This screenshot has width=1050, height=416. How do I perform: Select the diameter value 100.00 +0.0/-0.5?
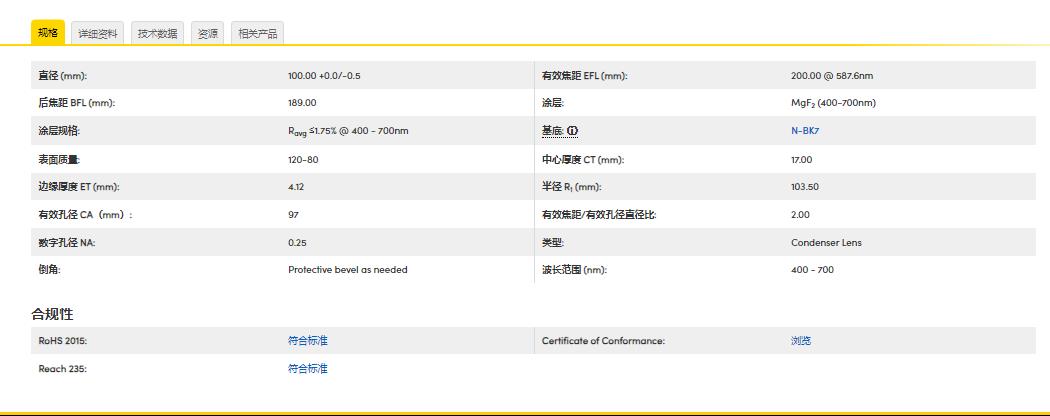324,76
